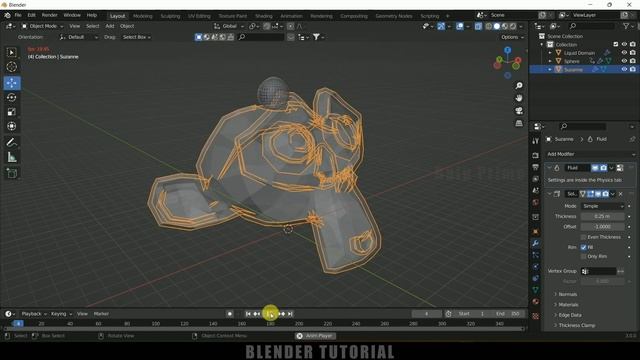This screenshot has height=360, width=640.
Task: Activate the Rotate tool
Action: point(11,97)
